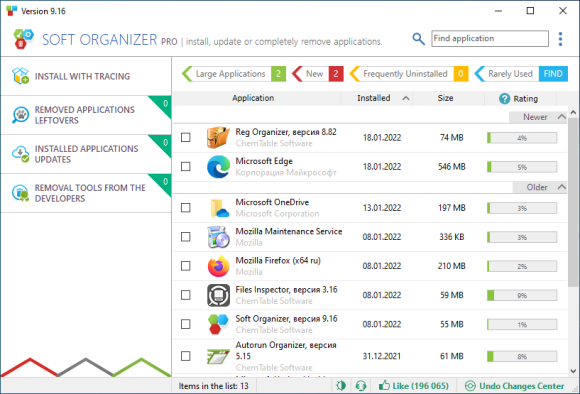Check the Mozilla Firefox checkbox

click(186, 266)
